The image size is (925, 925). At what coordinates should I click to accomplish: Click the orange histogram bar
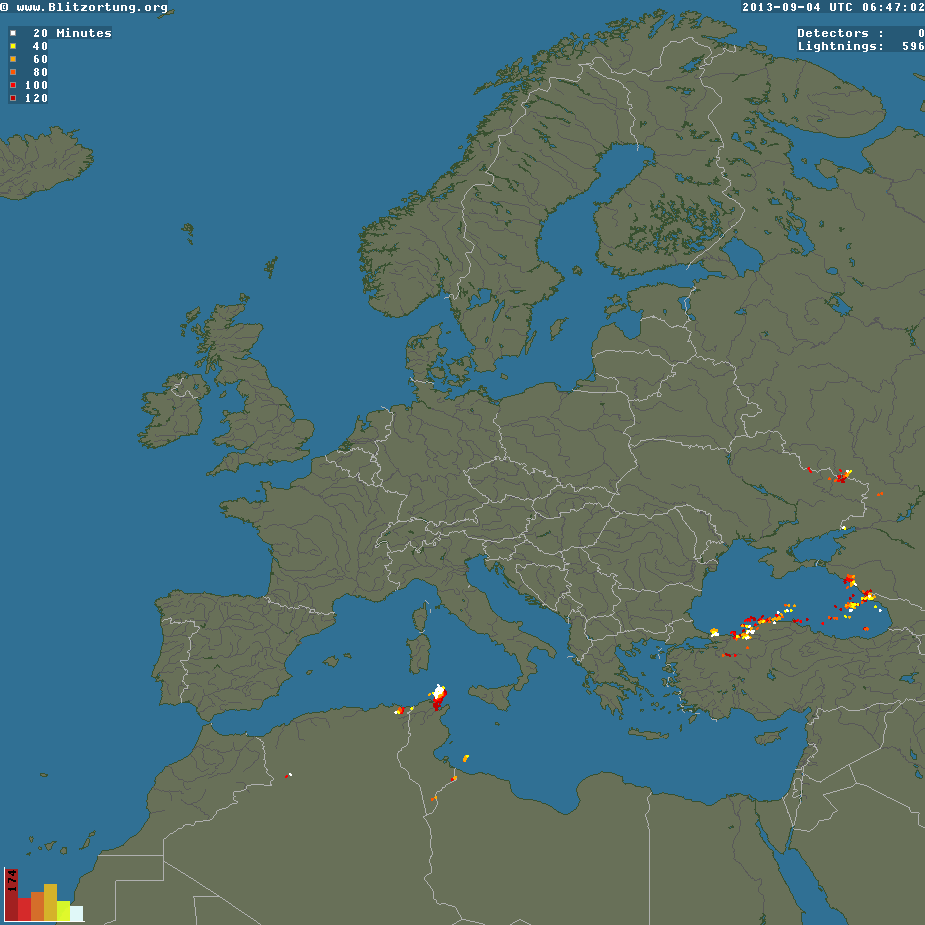click(37, 906)
